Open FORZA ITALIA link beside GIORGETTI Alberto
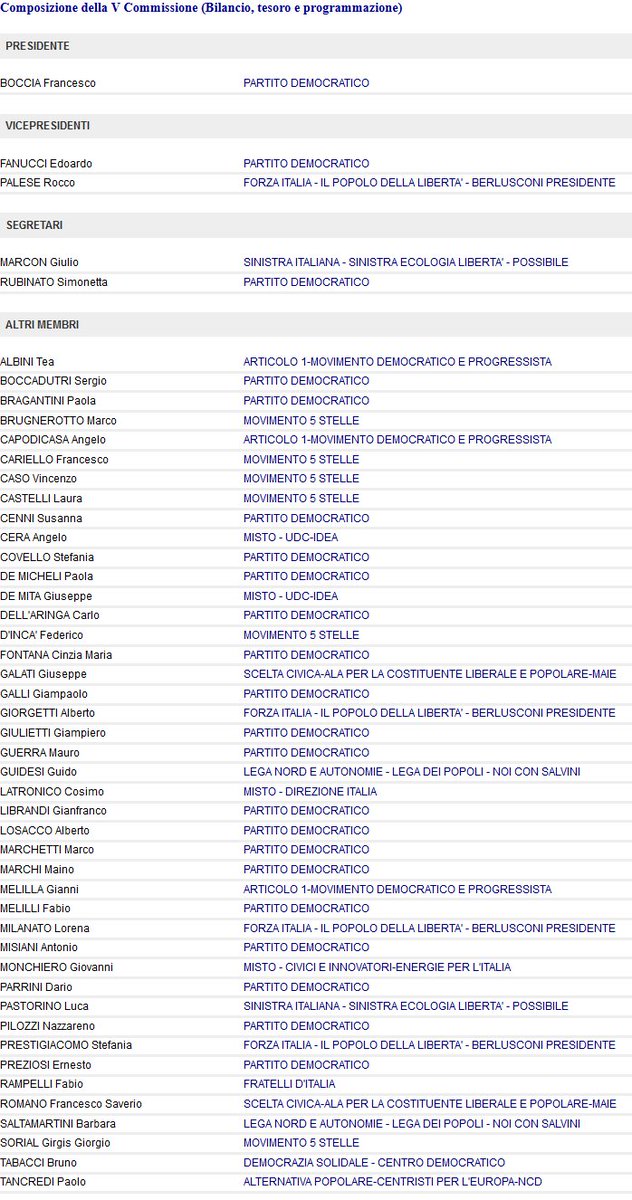 click(429, 713)
